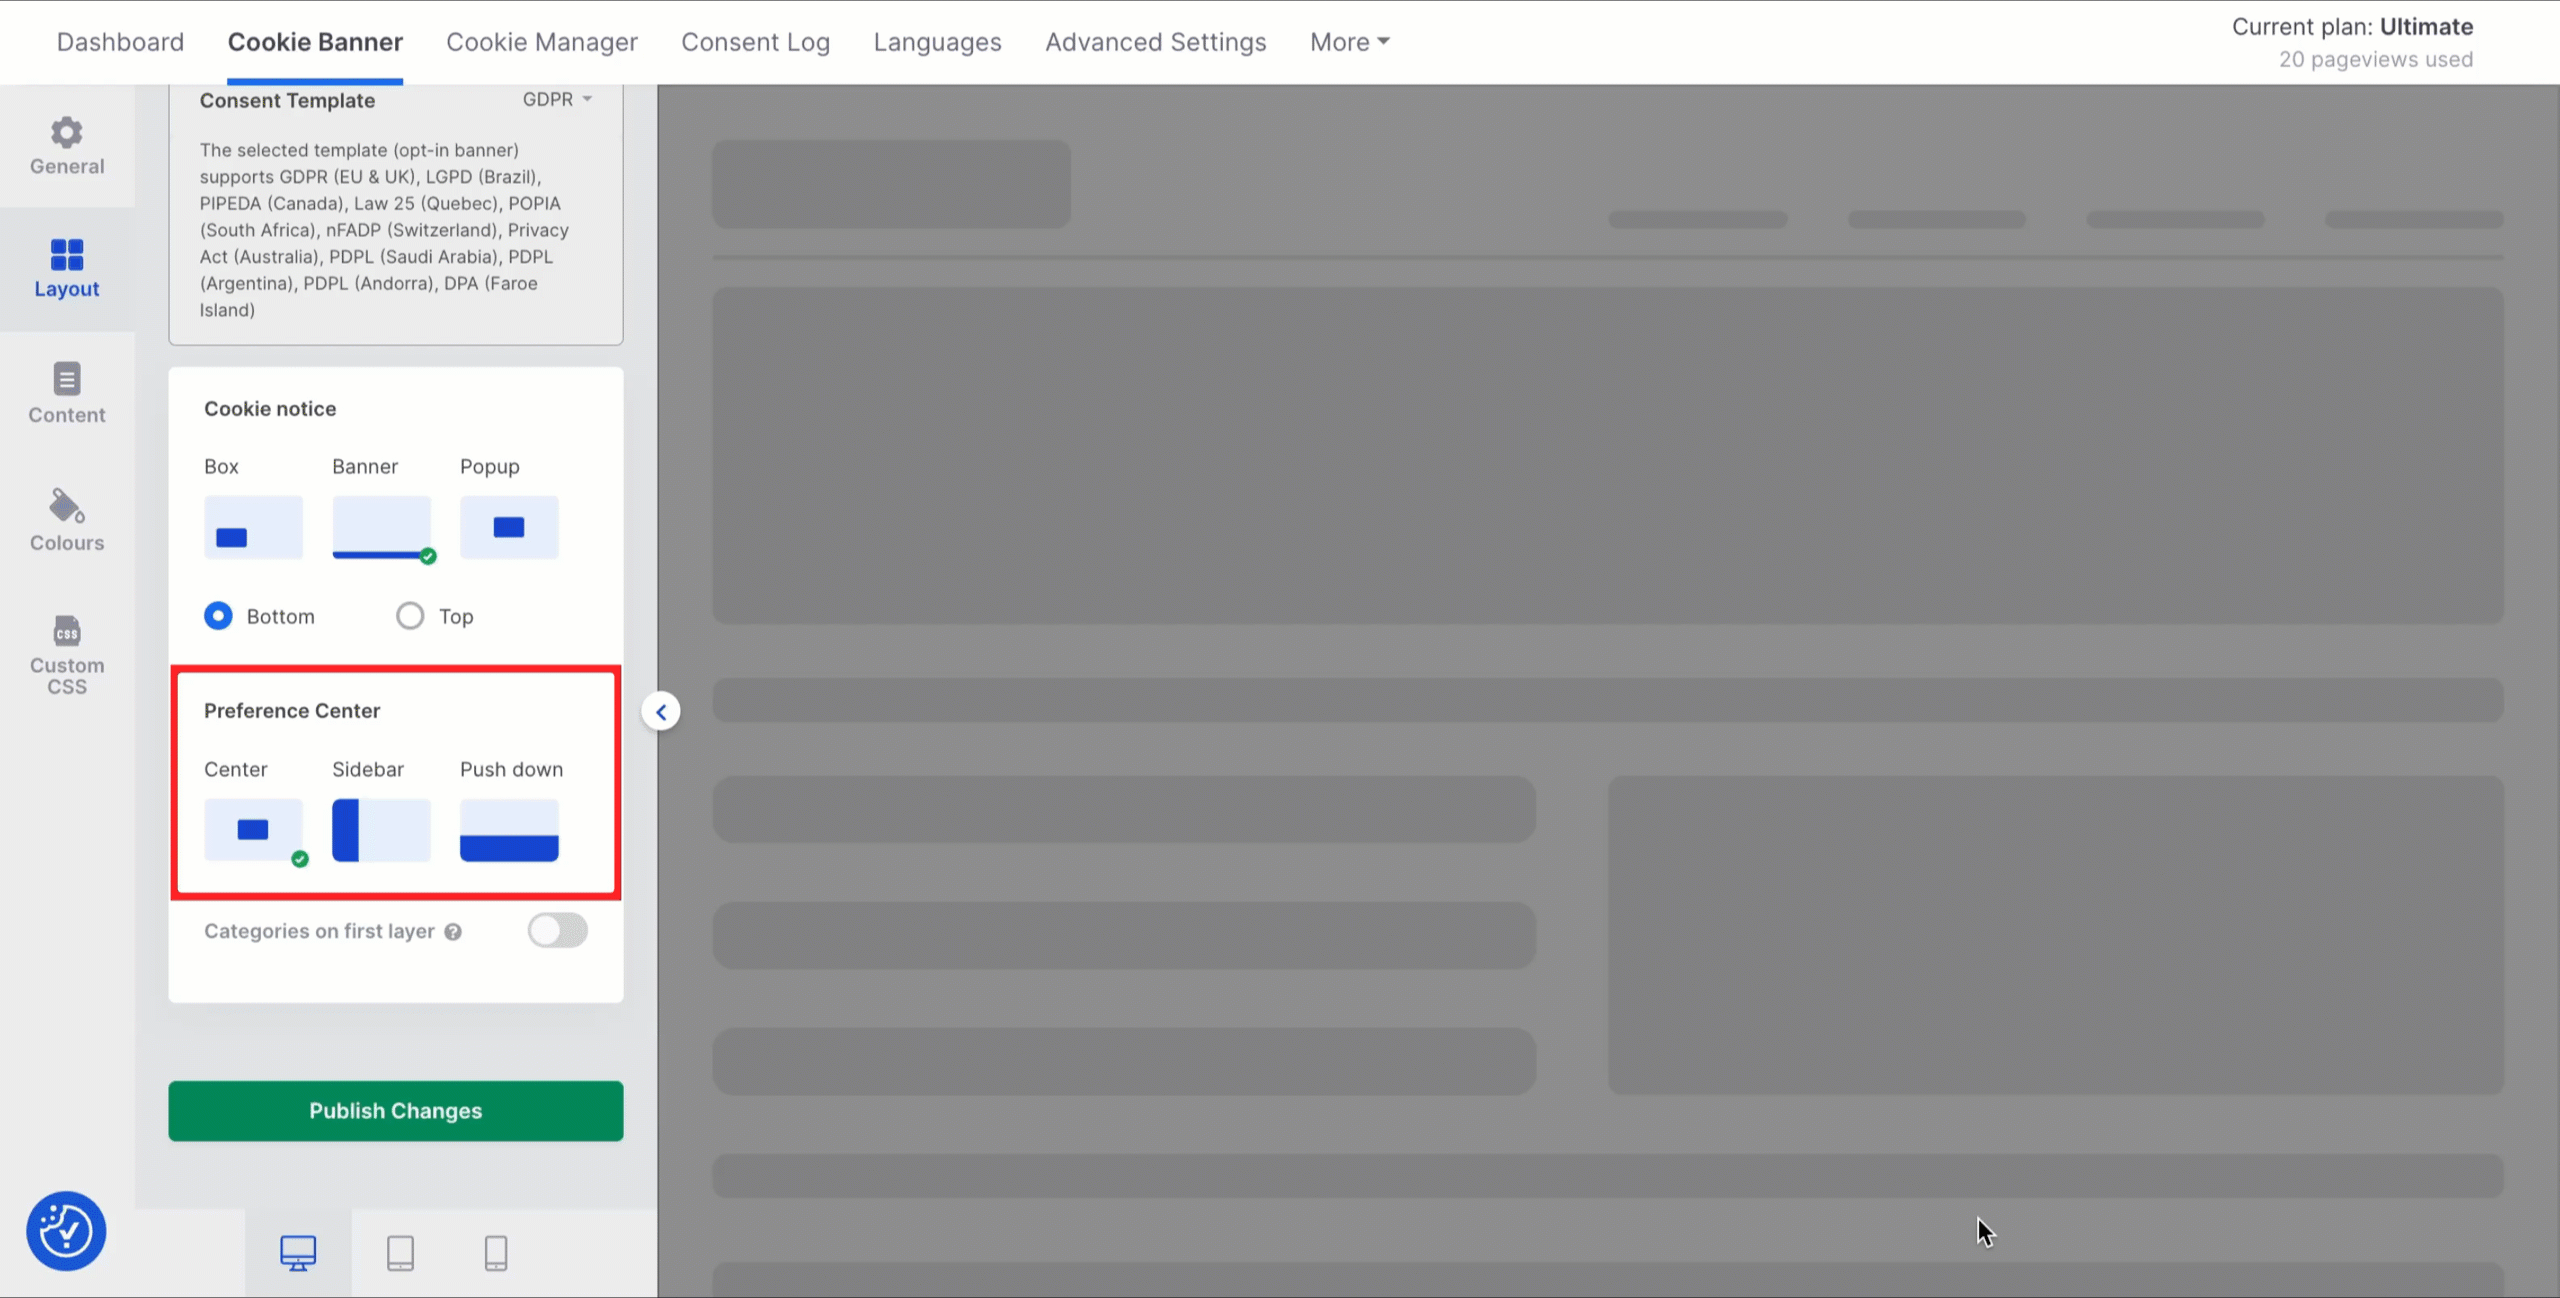
Task: Switch to tablet preview icon
Action: point(400,1252)
